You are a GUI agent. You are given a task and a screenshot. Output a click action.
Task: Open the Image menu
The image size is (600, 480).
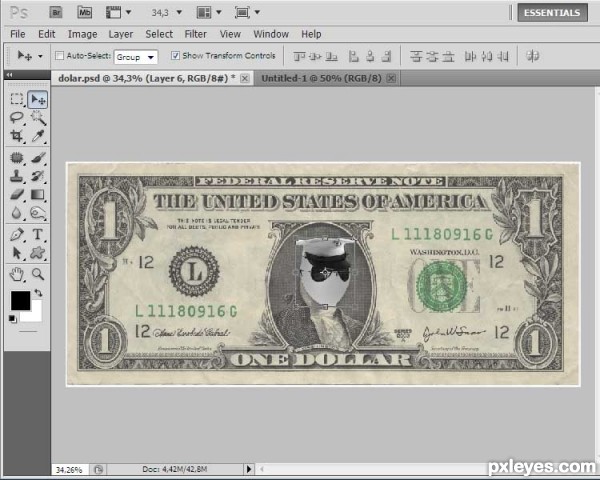[82, 34]
